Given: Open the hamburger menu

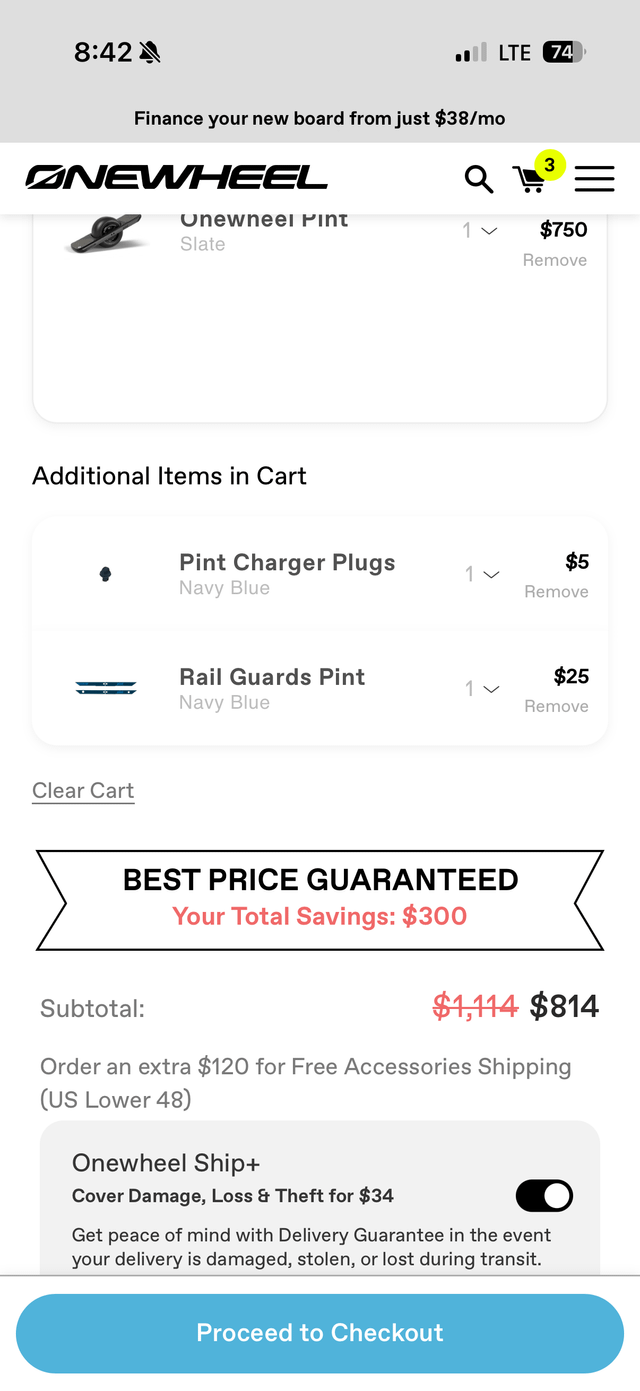Looking at the screenshot, I should [x=594, y=179].
